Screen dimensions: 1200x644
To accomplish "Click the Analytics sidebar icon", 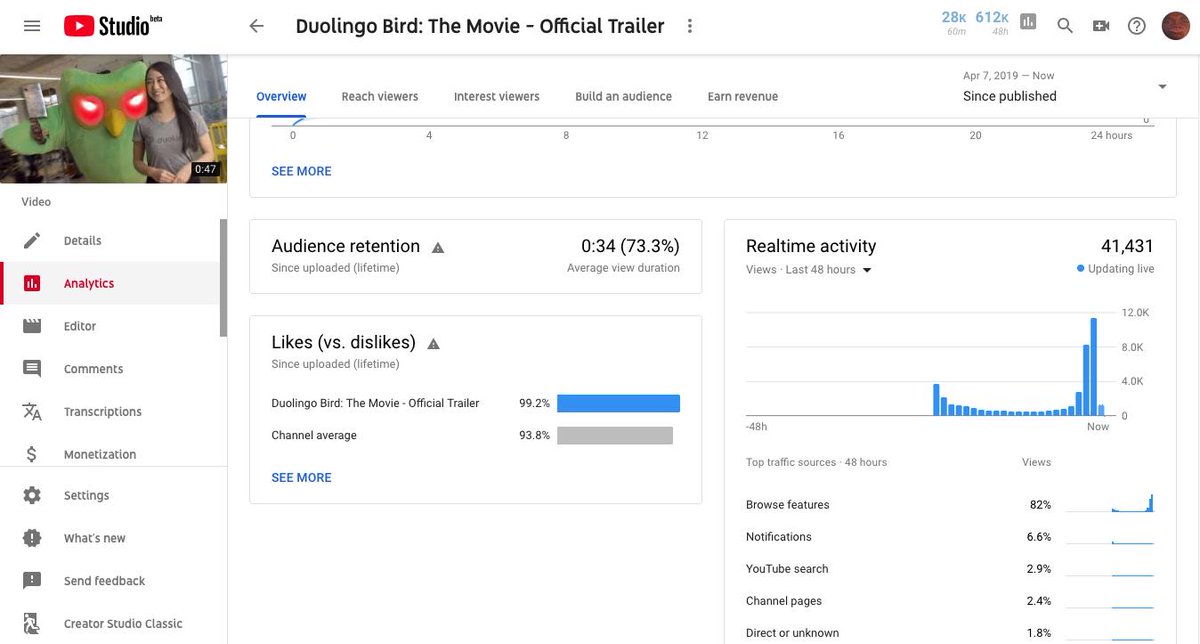I will 32,283.
